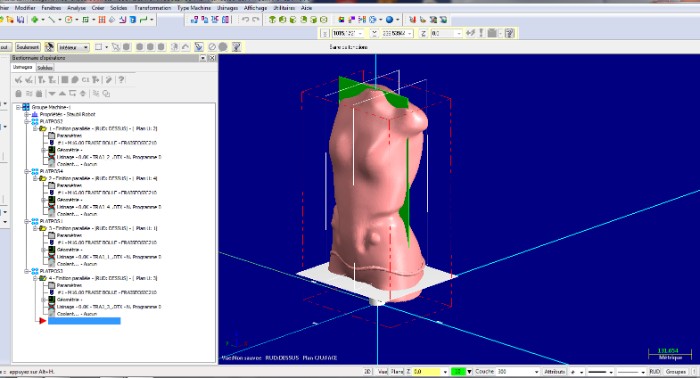This screenshot has height=378, width=700.
Task: Switch to the Usinages tab
Action: coord(23,67)
